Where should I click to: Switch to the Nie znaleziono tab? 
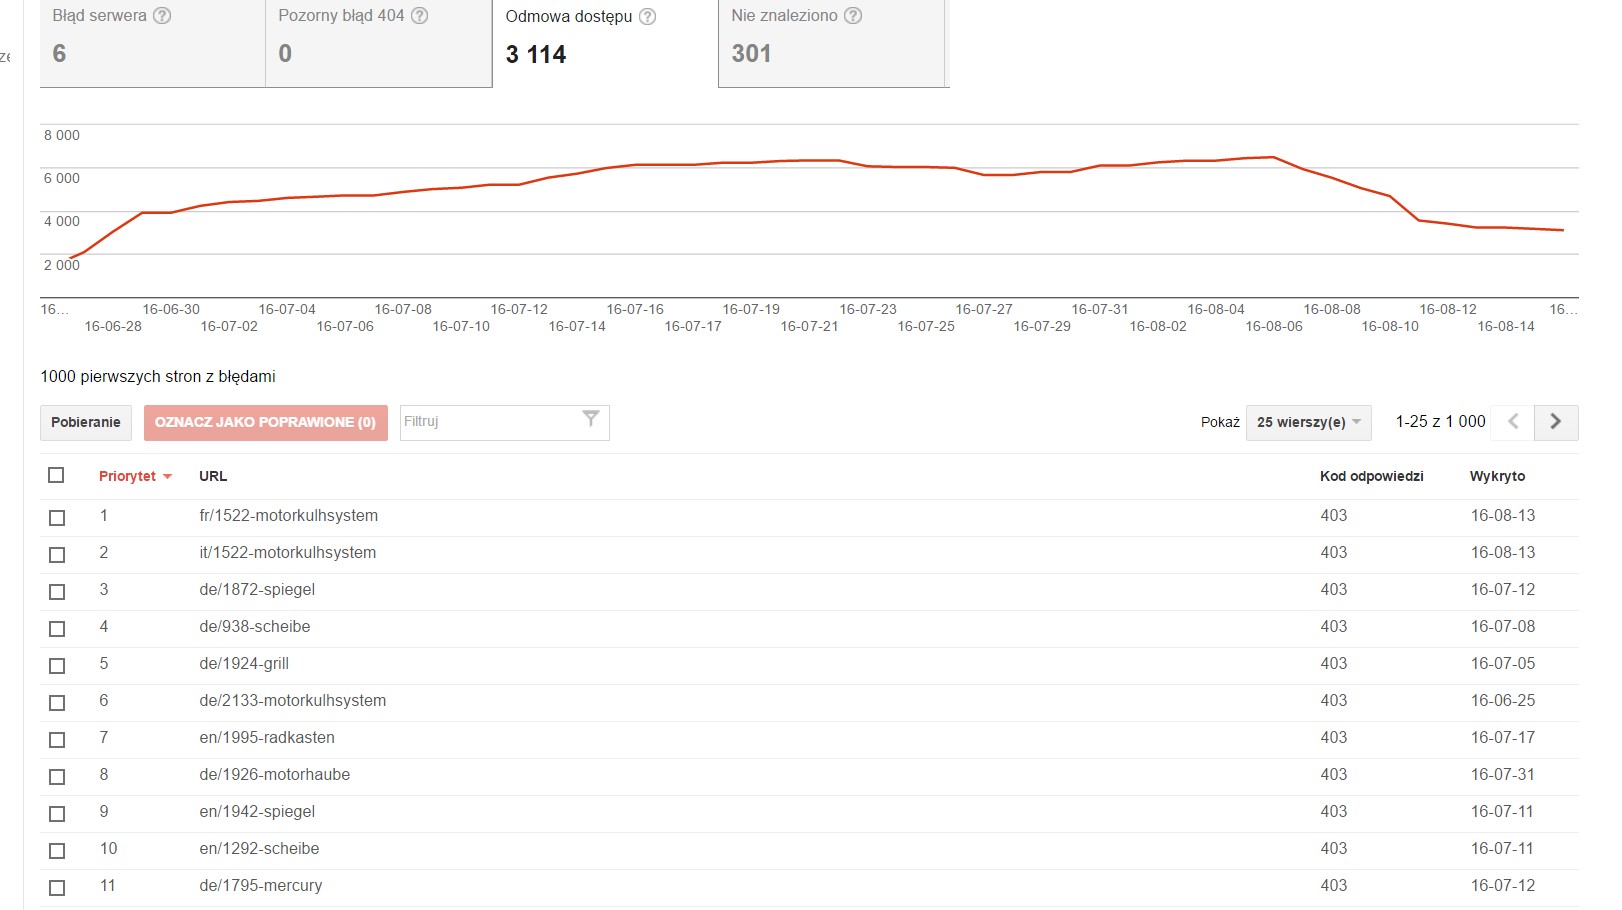click(833, 43)
